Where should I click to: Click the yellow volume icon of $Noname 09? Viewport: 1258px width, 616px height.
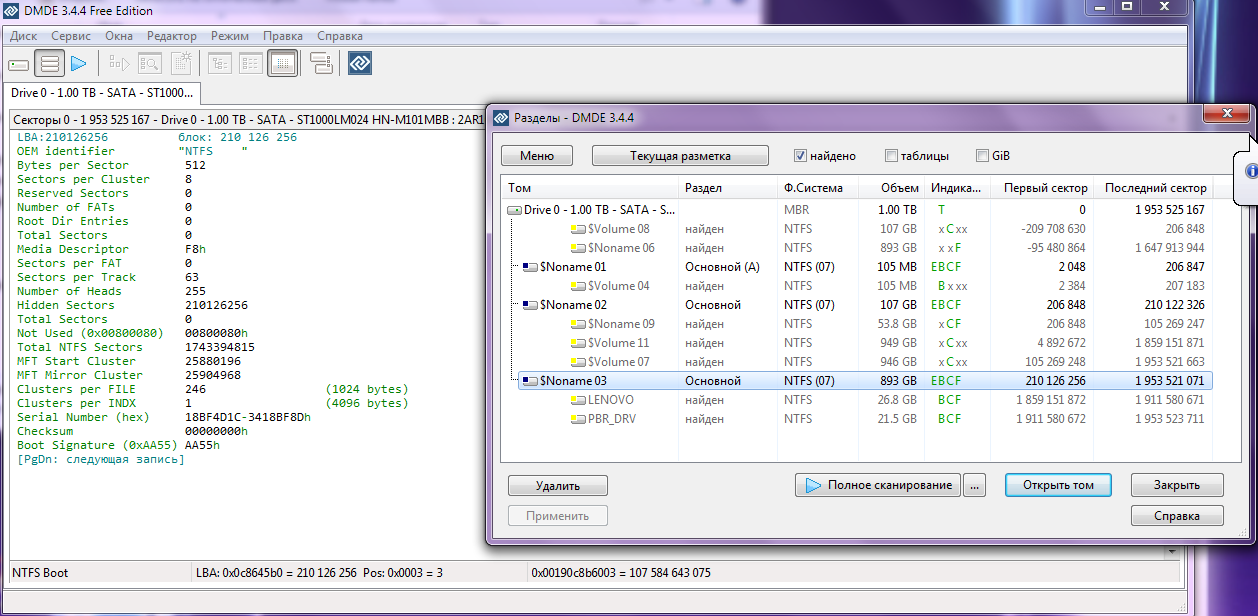click(x=578, y=324)
